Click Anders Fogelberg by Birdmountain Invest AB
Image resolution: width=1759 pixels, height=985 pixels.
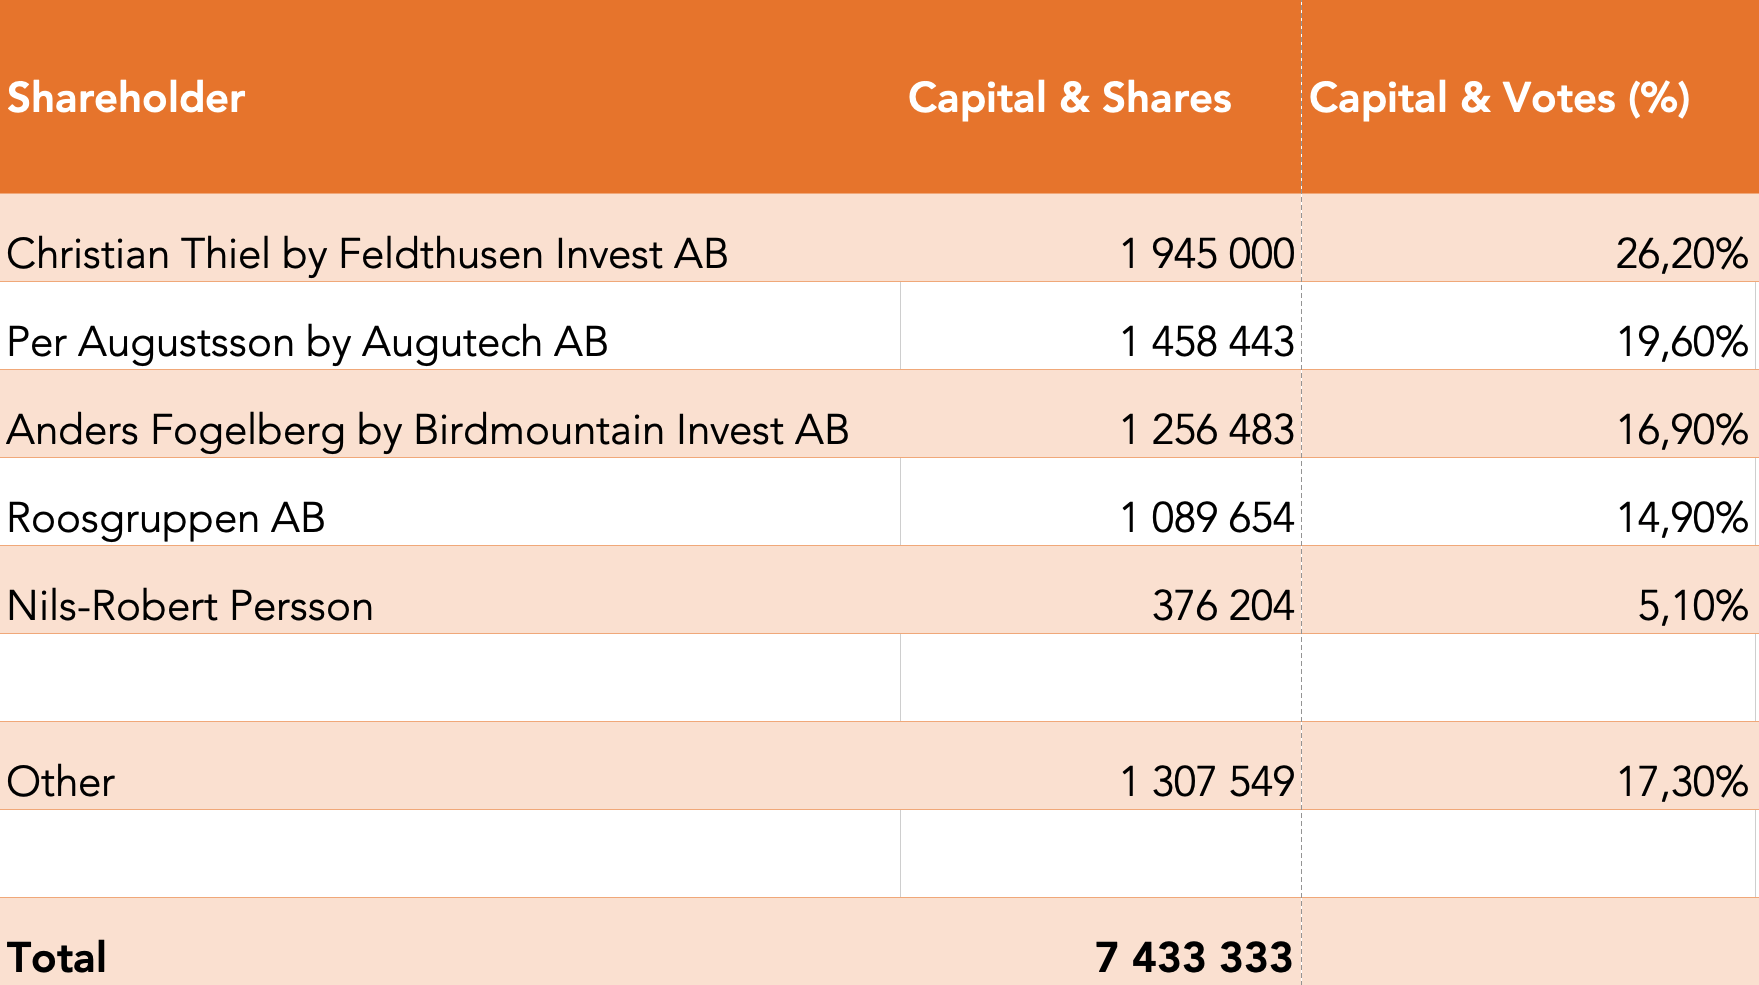click(427, 430)
